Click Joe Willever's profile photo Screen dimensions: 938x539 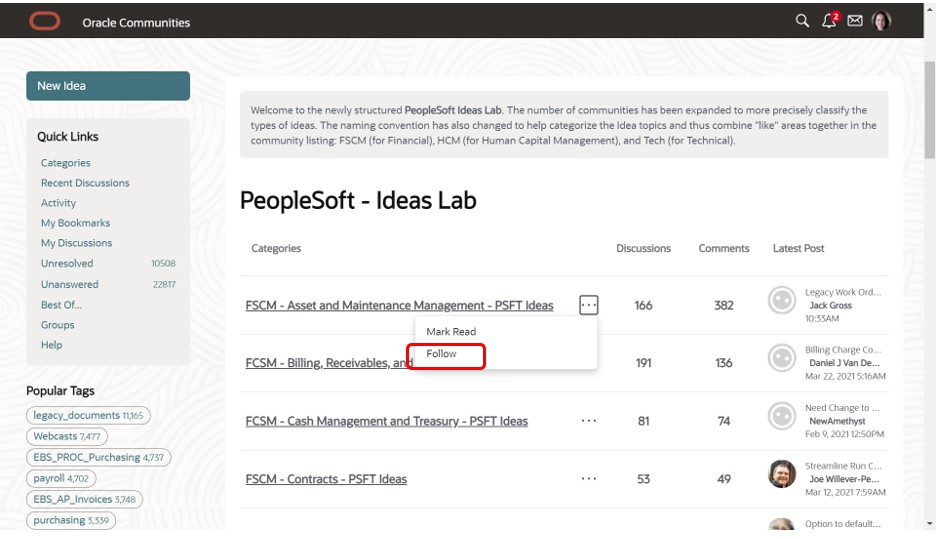point(781,474)
